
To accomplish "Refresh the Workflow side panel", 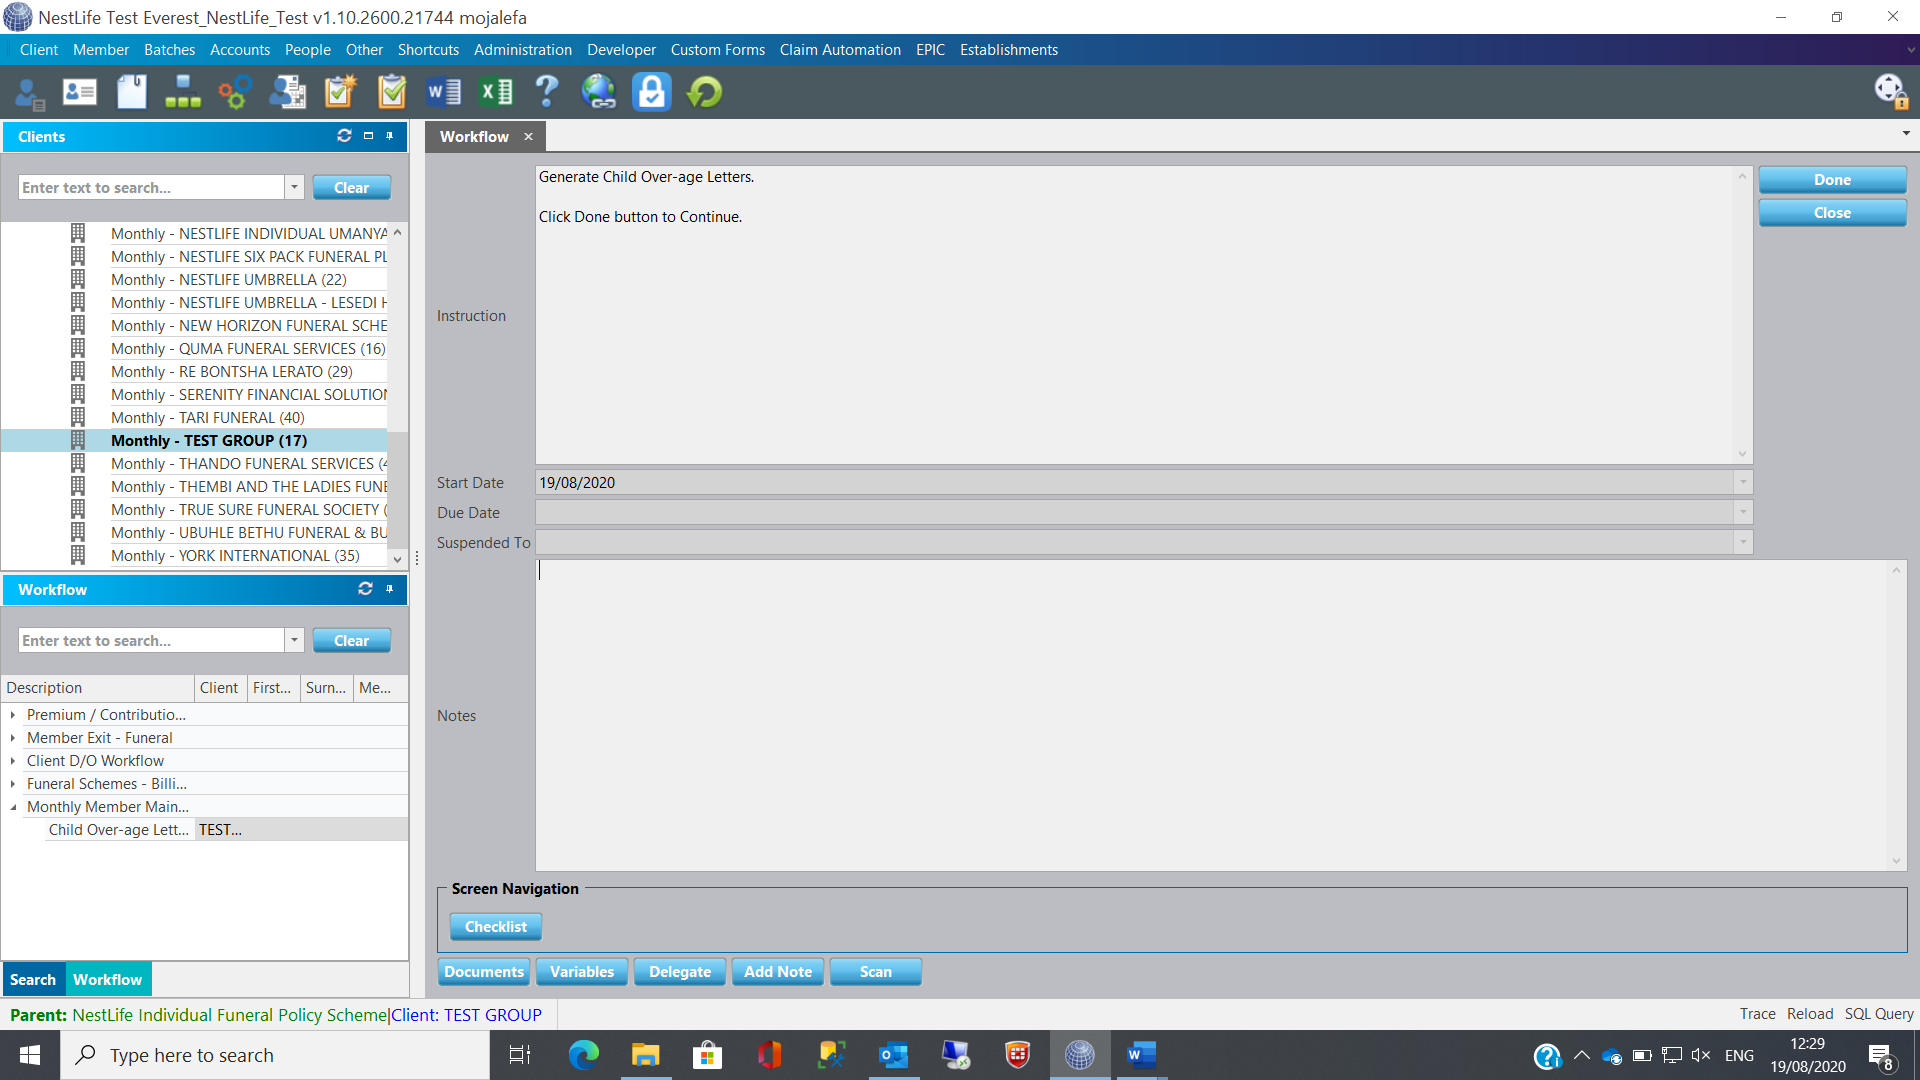I will 365,589.
